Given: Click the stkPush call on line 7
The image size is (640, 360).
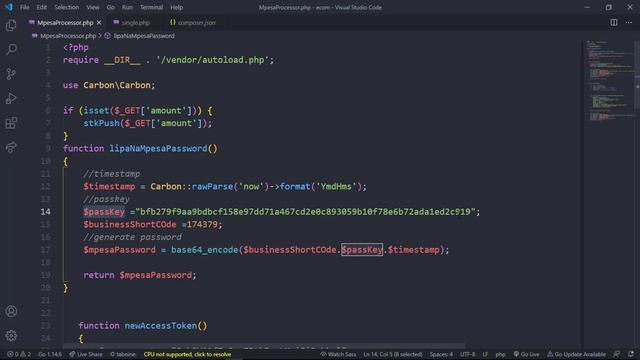Looking at the screenshot, I should coord(102,123).
